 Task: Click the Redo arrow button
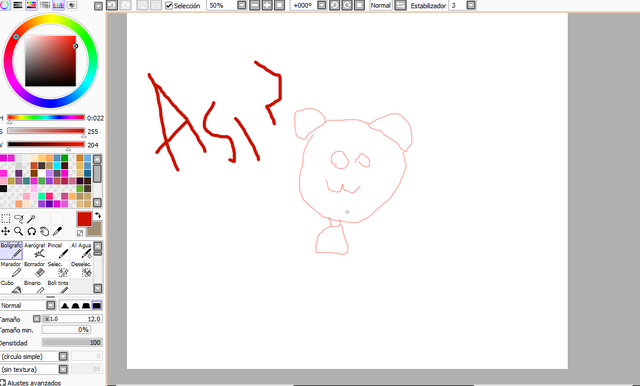[126, 5]
